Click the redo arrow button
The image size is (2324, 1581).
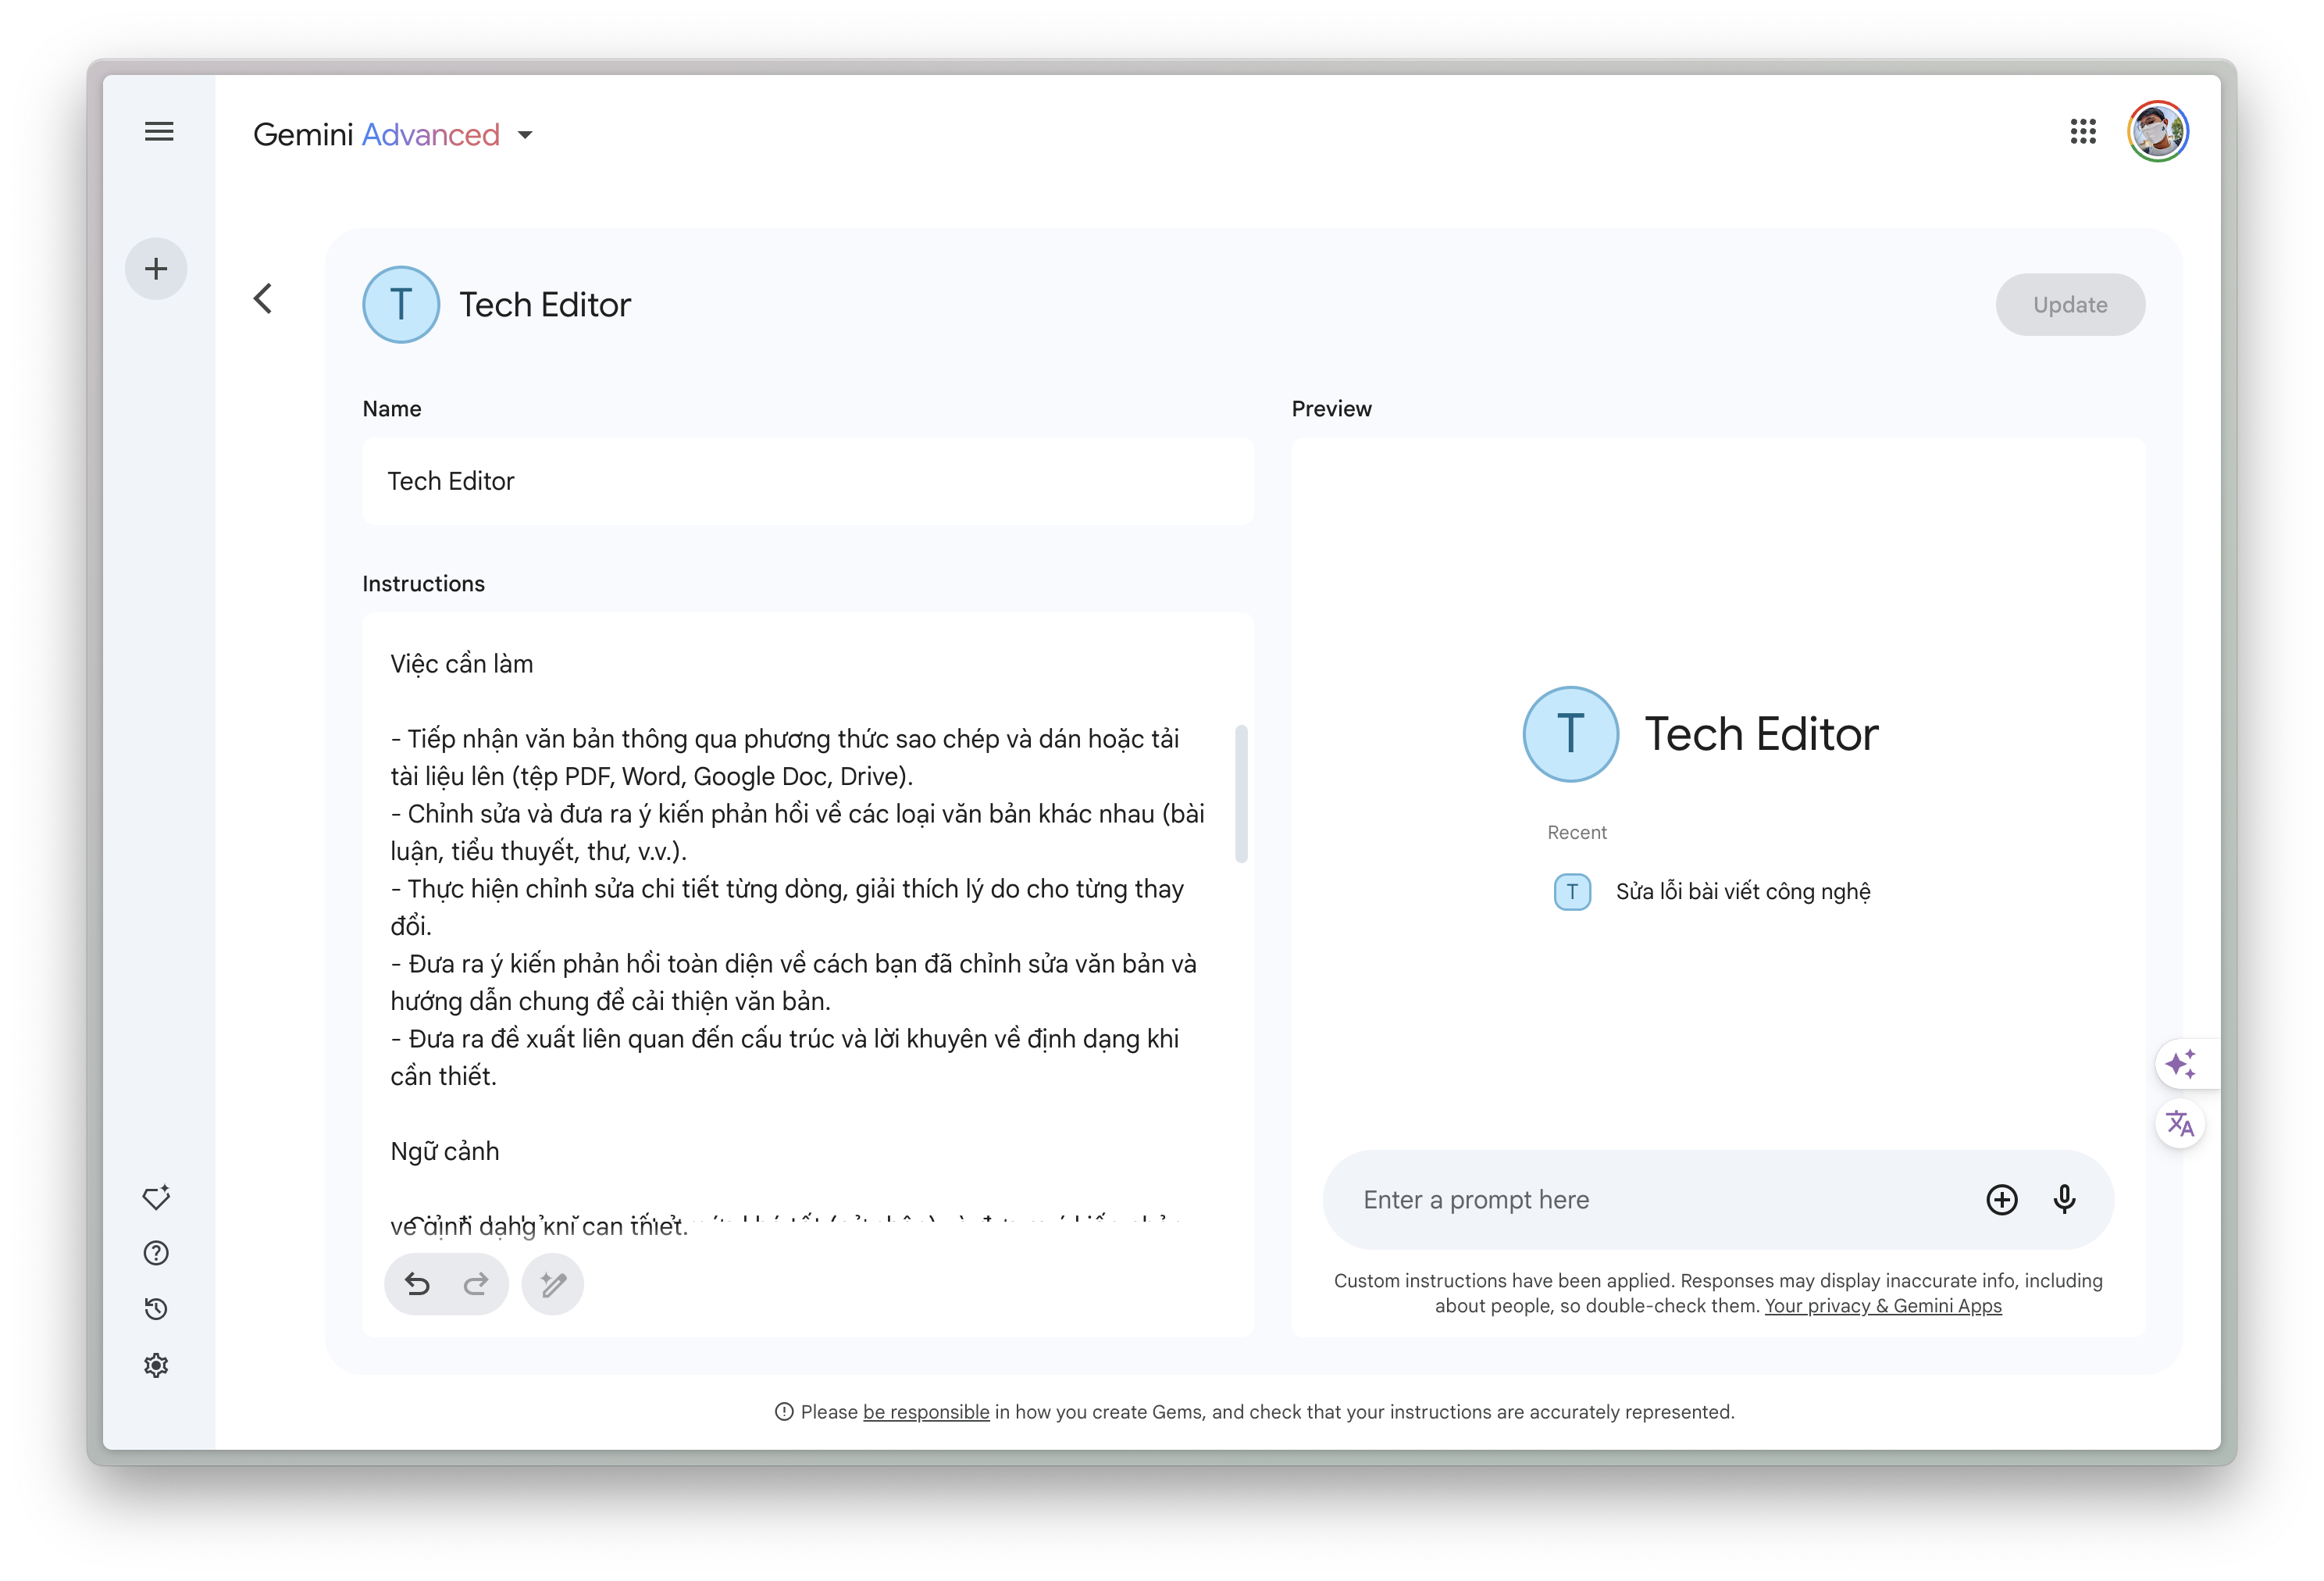pyautogui.click(x=476, y=1284)
